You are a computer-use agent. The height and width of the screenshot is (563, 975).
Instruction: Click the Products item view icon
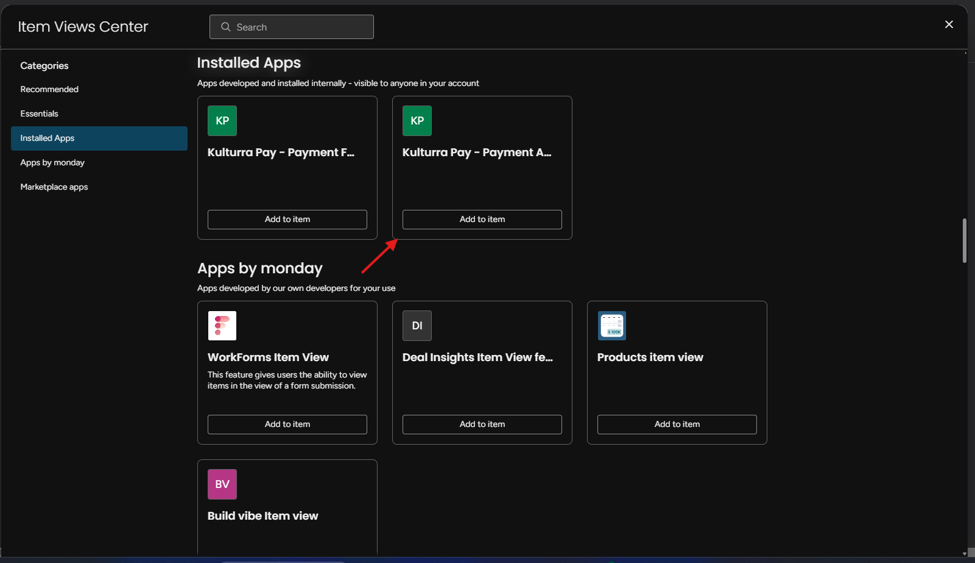pos(612,325)
